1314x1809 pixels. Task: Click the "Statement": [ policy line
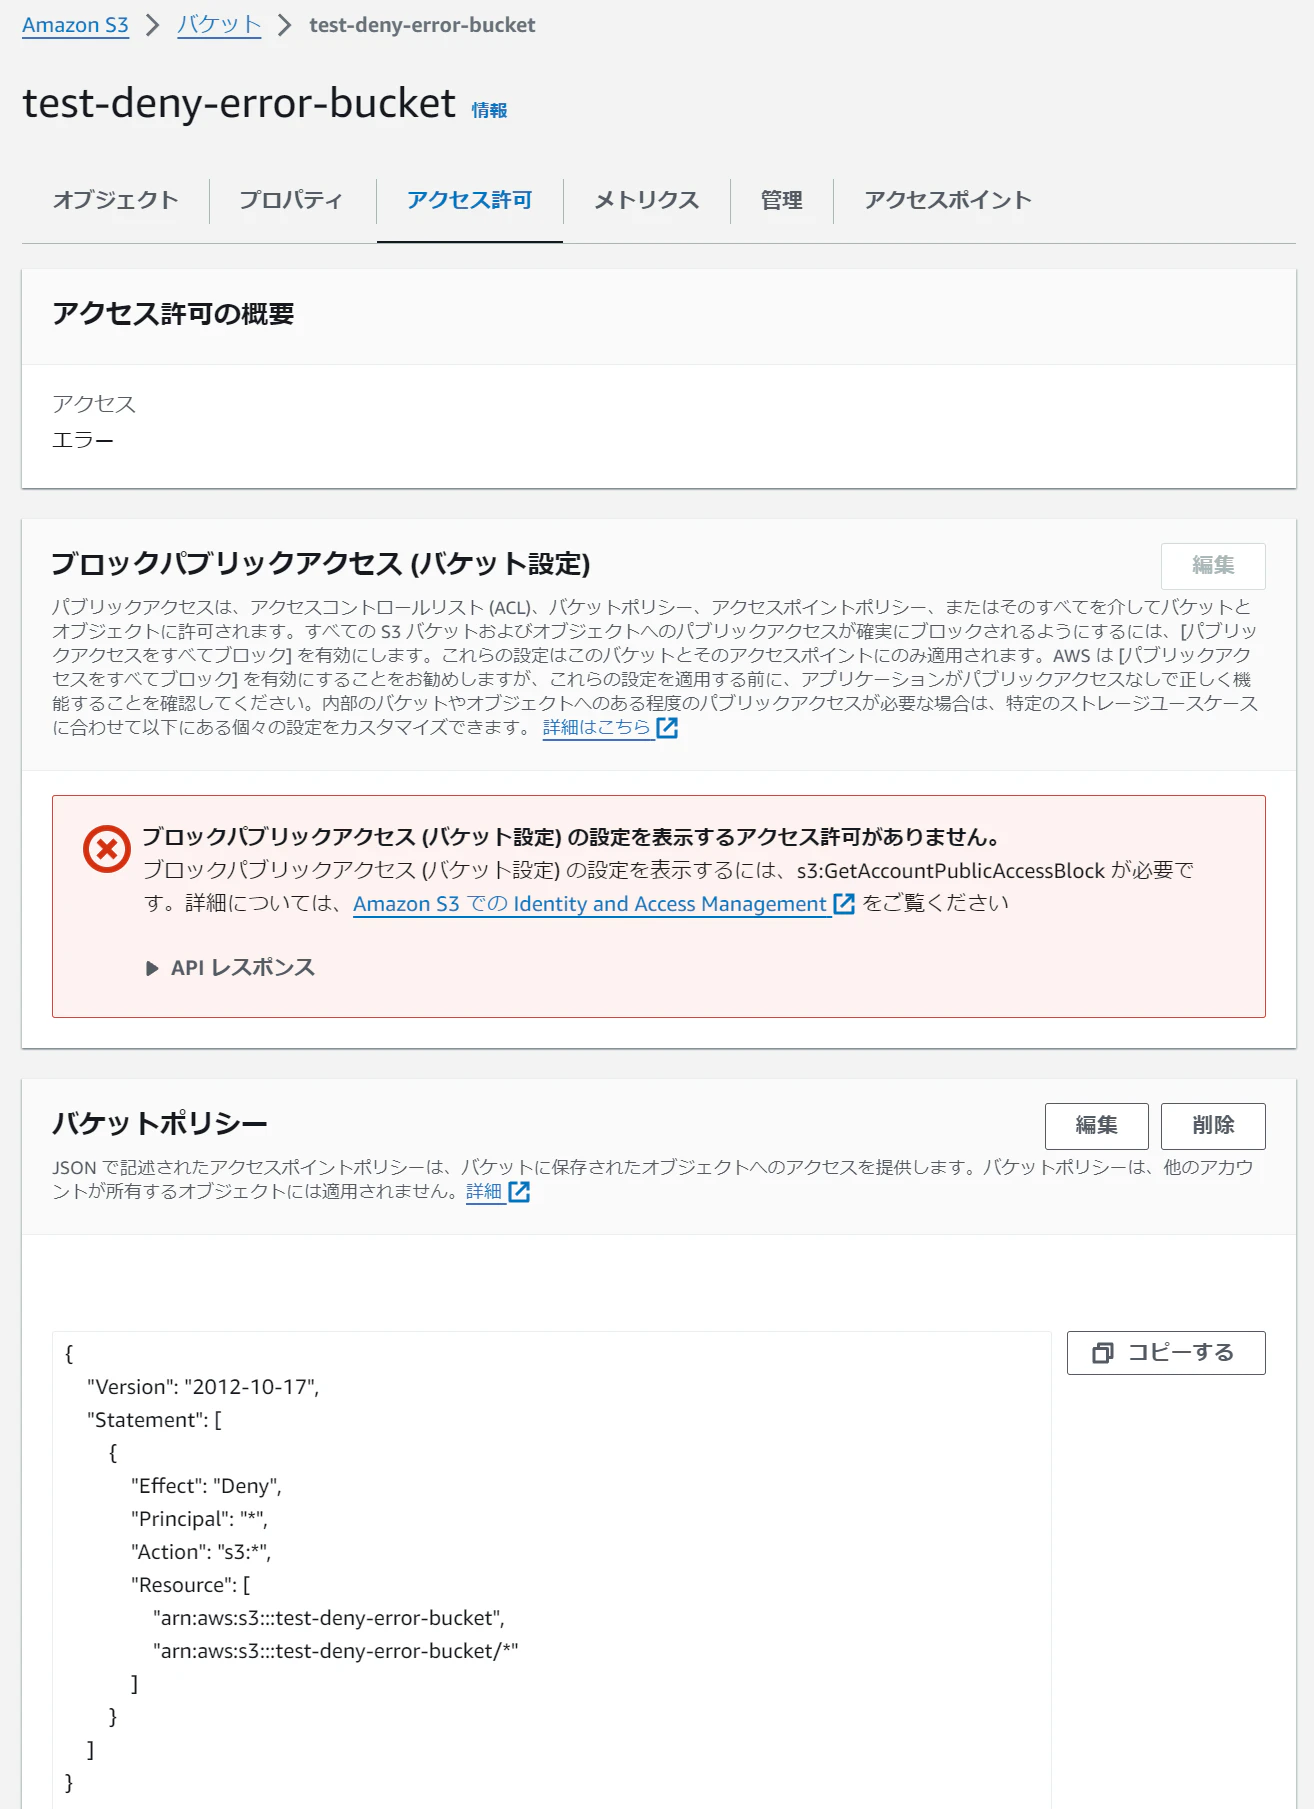pos(154,1420)
